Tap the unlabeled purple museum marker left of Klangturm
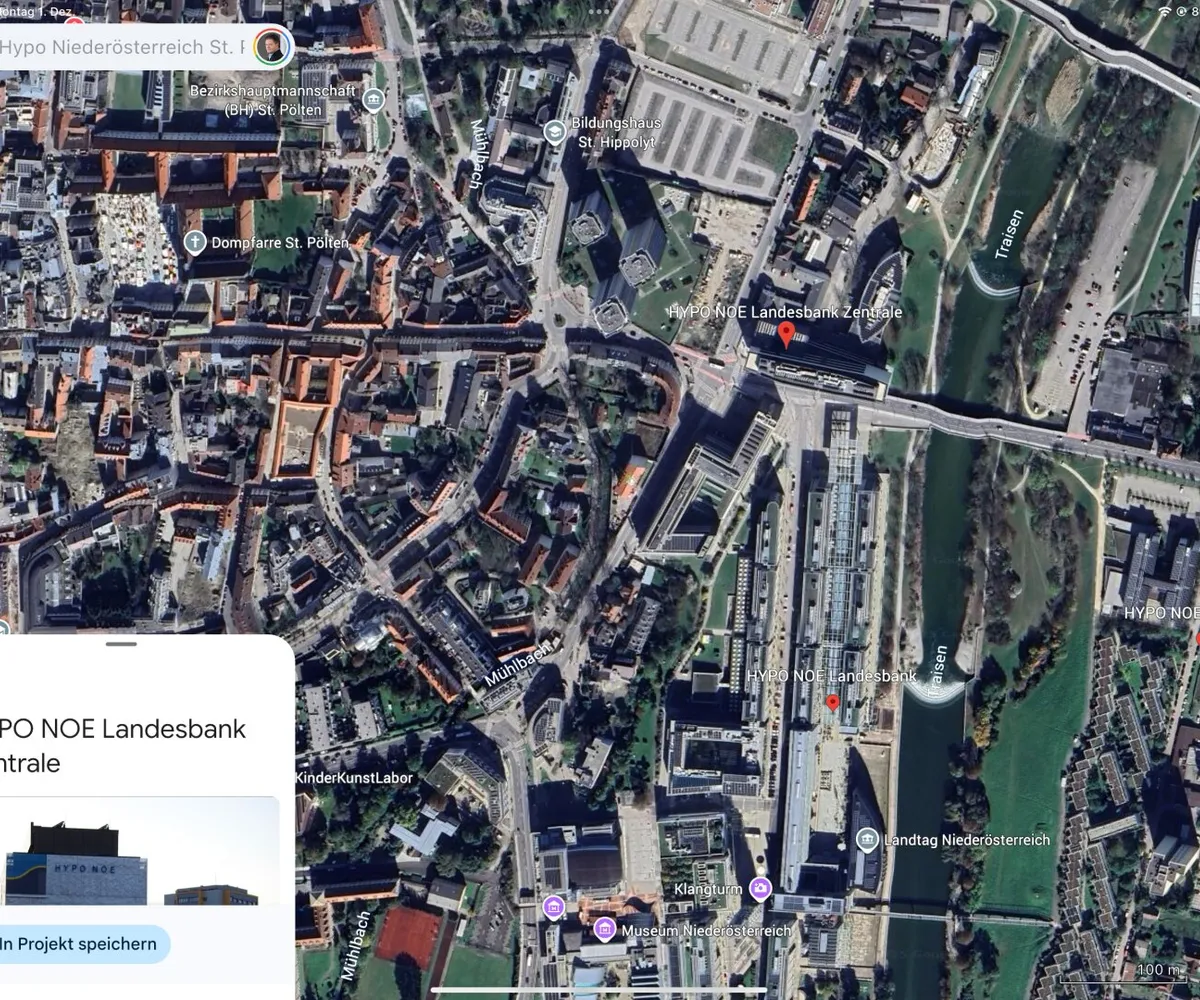 [x=553, y=907]
